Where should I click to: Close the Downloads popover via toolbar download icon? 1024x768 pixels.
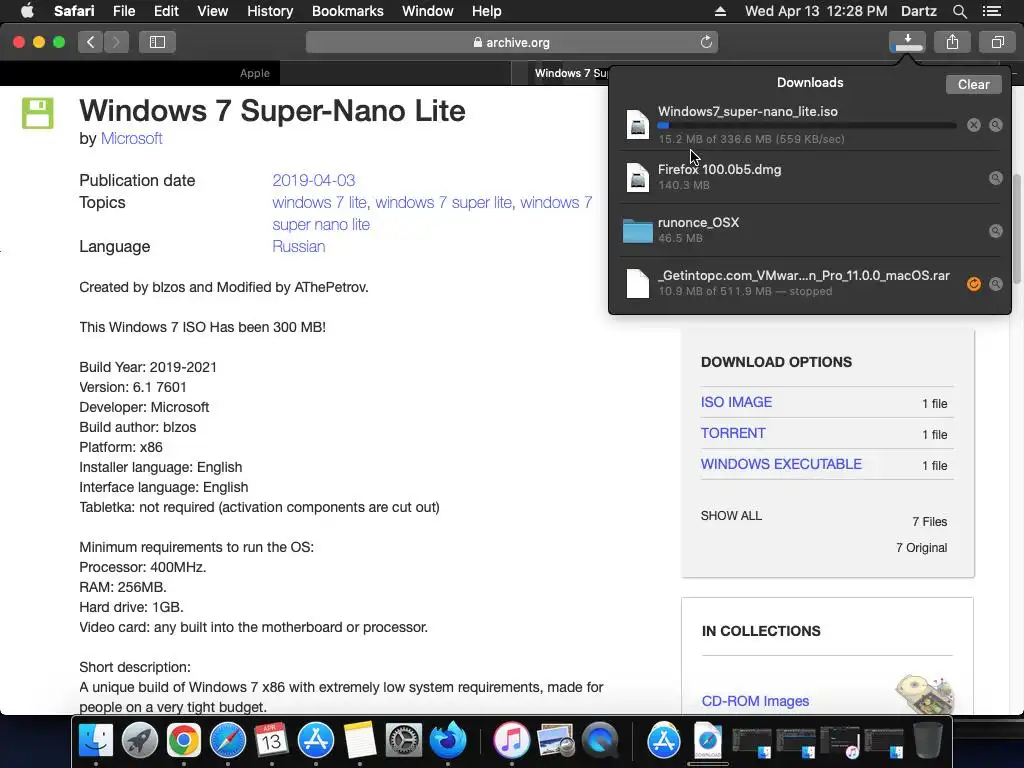pyautogui.click(x=907, y=42)
